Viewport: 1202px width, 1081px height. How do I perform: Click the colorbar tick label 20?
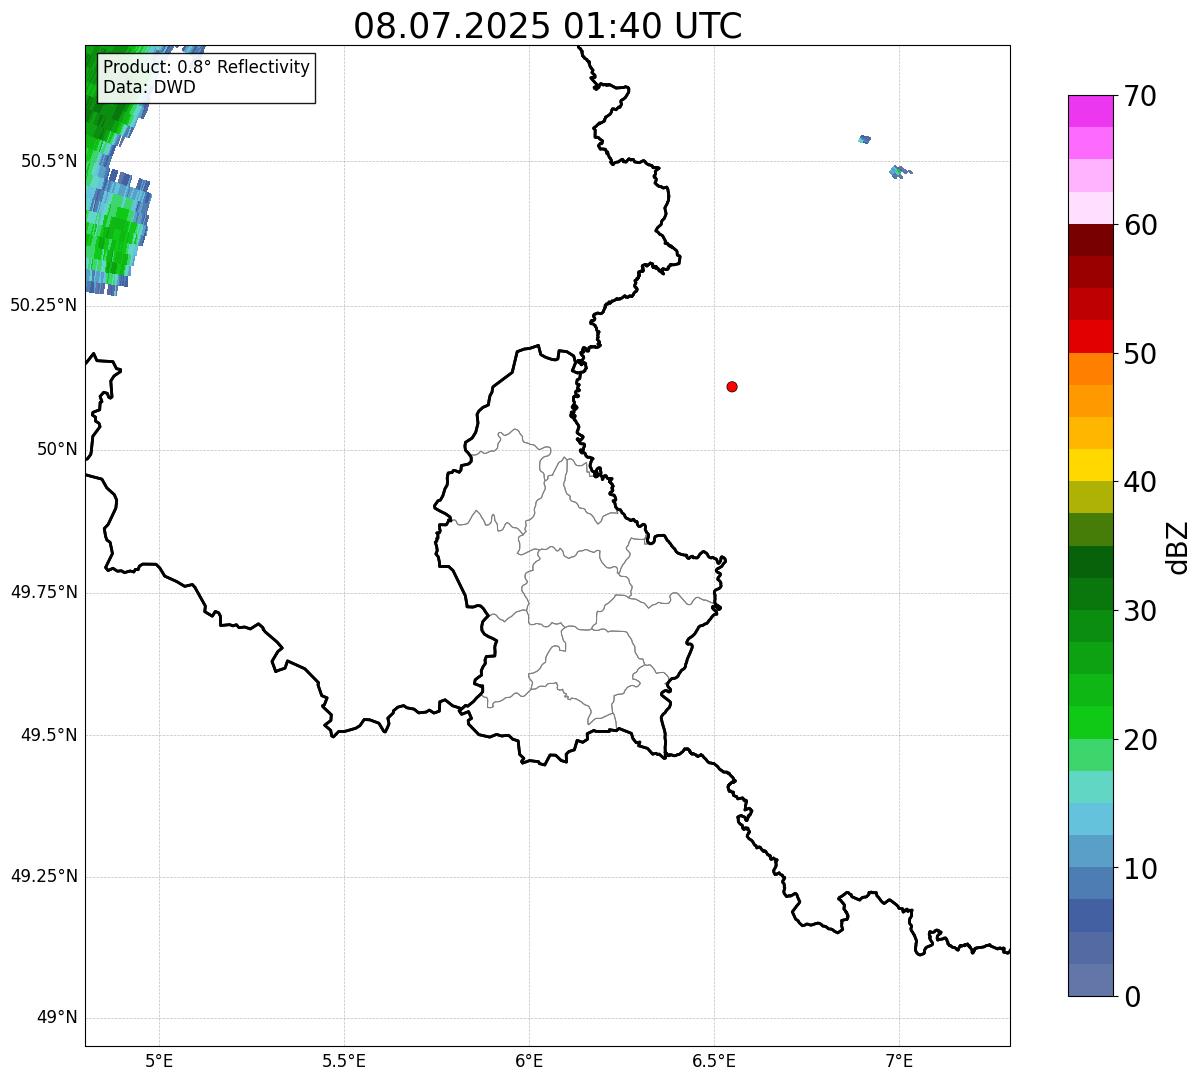pyautogui.click(x=1140, y=740)
